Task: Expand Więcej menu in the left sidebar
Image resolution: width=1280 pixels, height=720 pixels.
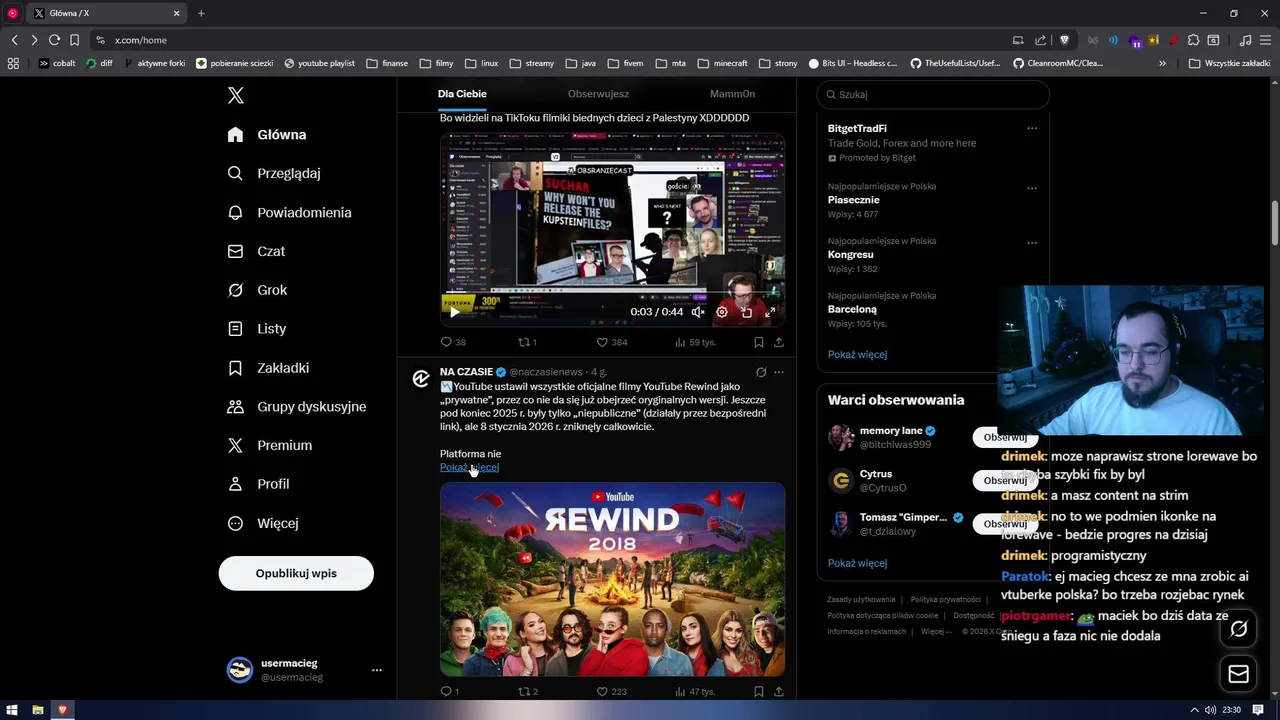Action: click(x=262, y=523)
